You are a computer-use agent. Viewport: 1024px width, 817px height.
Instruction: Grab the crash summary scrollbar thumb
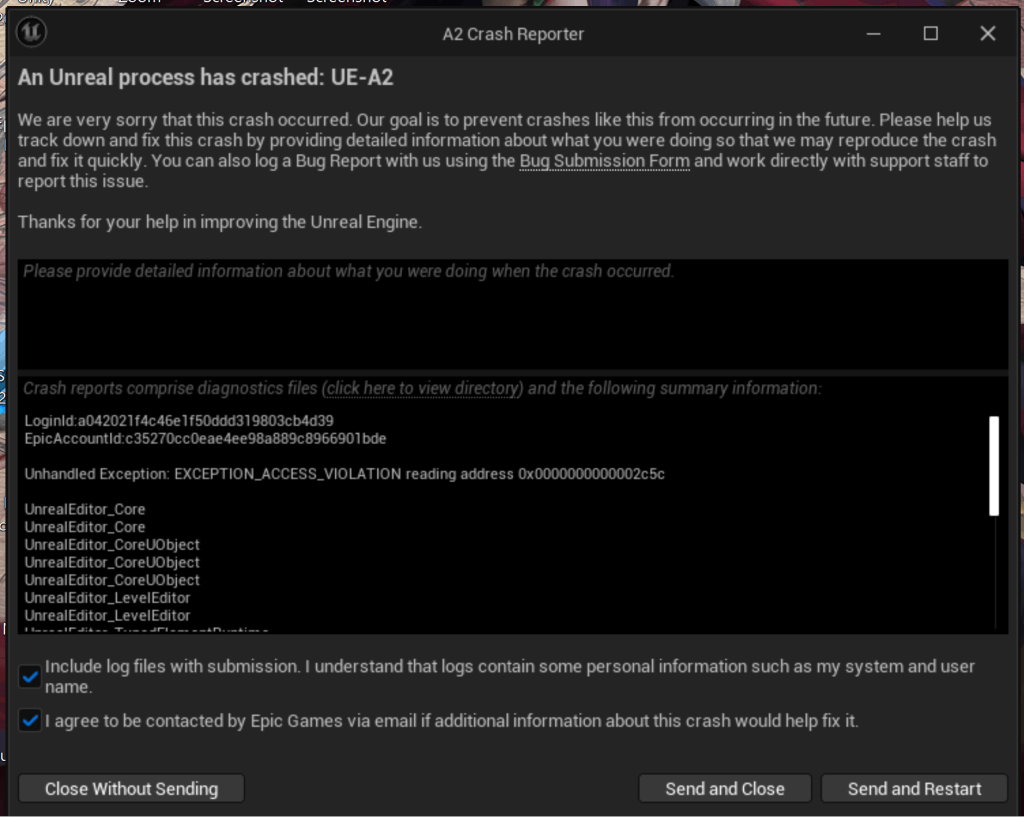pyautogui.click(x=994, y=466)
